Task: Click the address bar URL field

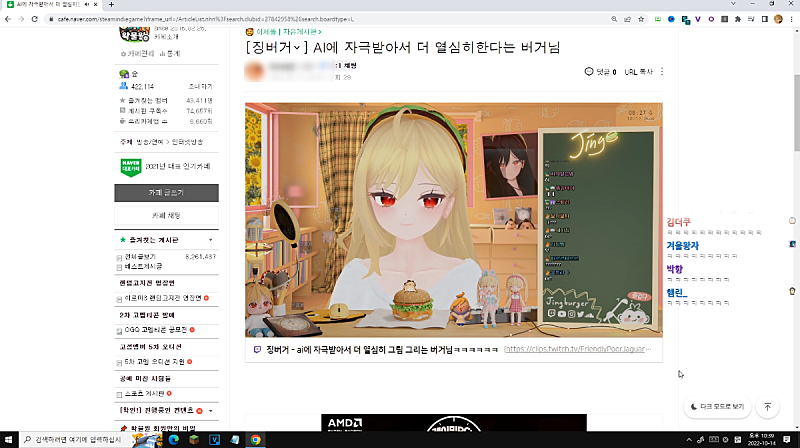Action: click(327, 19)
